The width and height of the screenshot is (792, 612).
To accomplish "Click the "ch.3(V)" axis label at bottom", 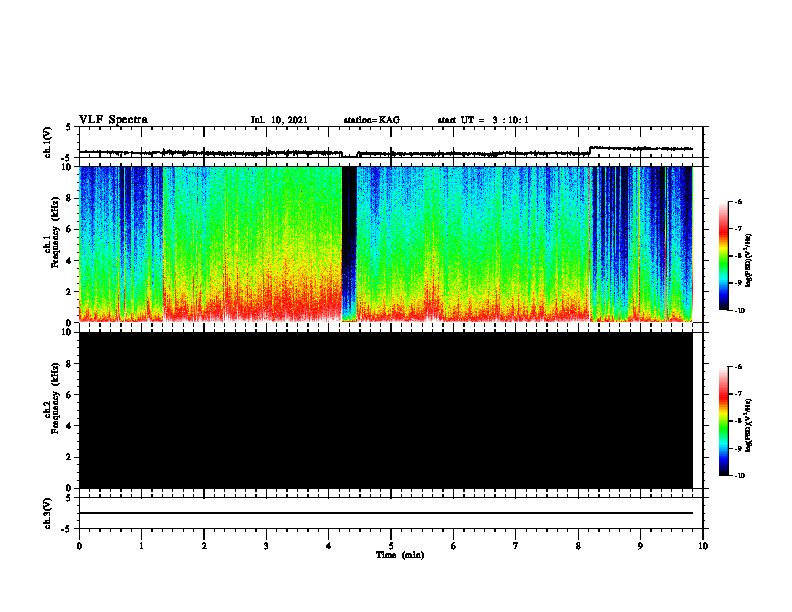I will coord(48,513).
